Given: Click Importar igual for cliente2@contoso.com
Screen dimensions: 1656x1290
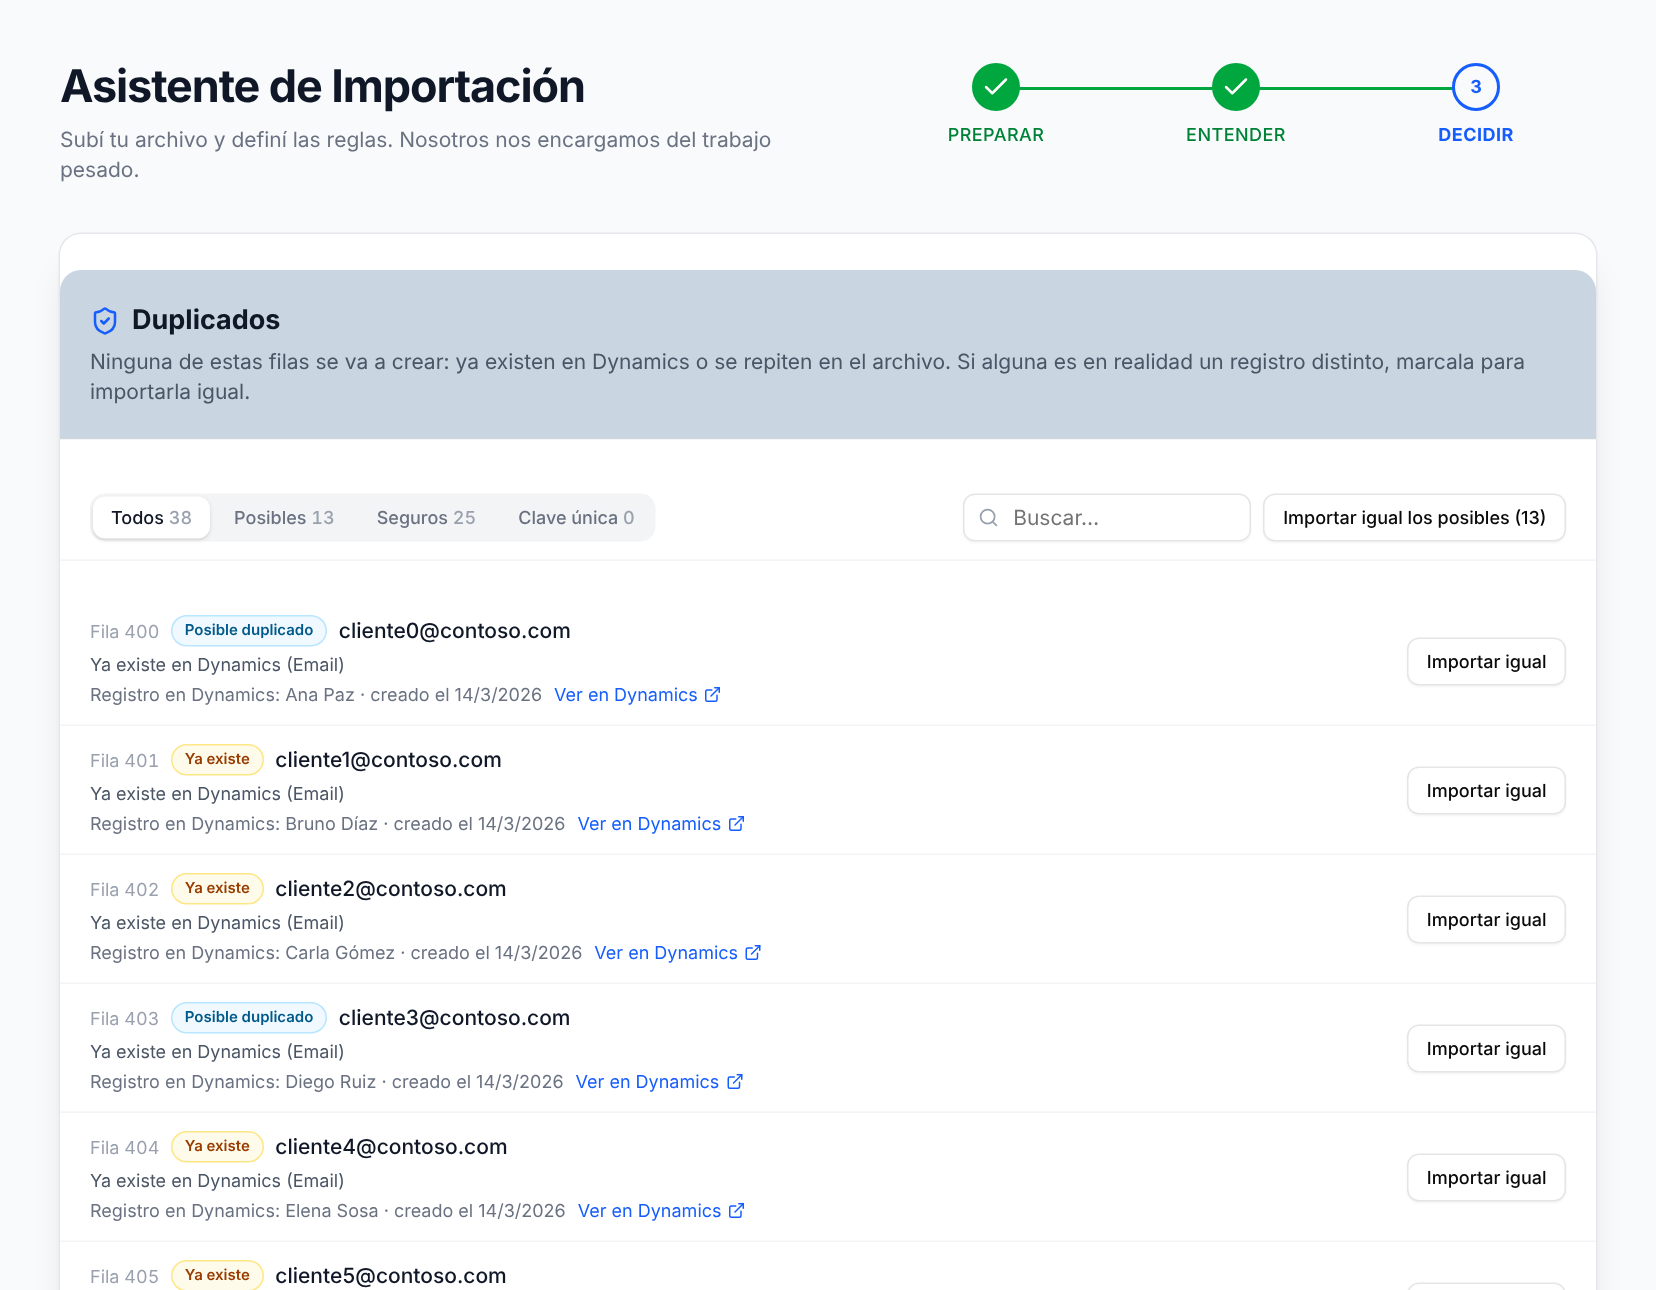Looking at the screenshot, I should [x=1486, y=920].
